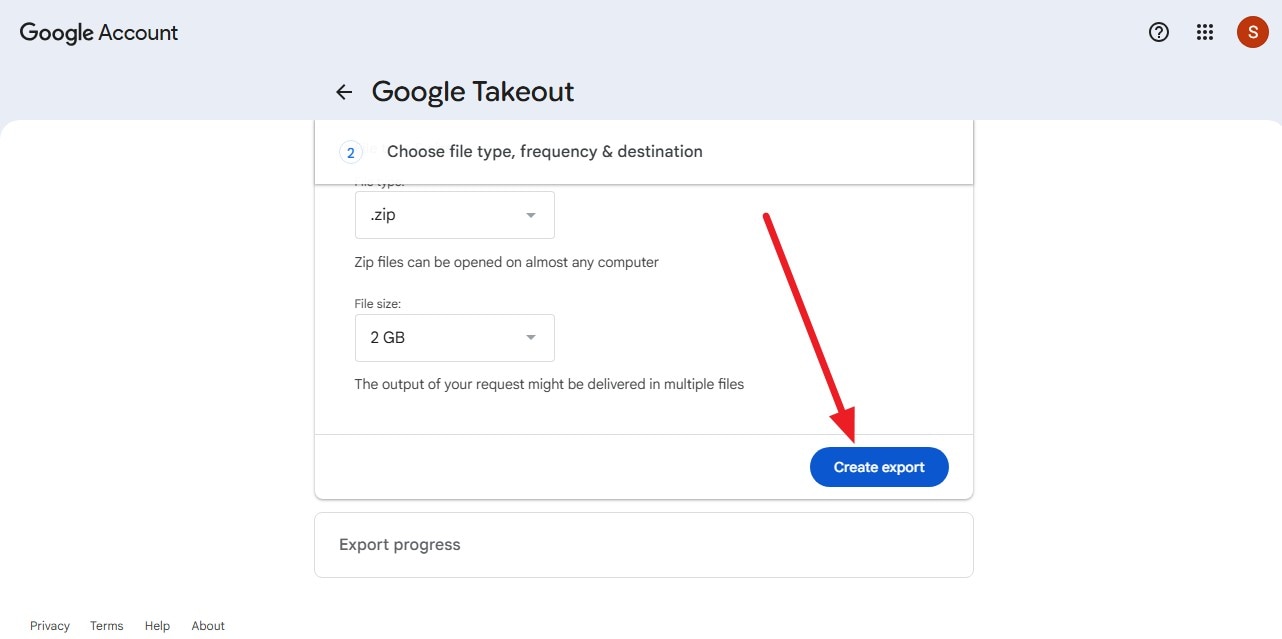This screenshot has height=639, width=1282.
Task: Open the Help link in footer
Action: [x=157, y=626]
